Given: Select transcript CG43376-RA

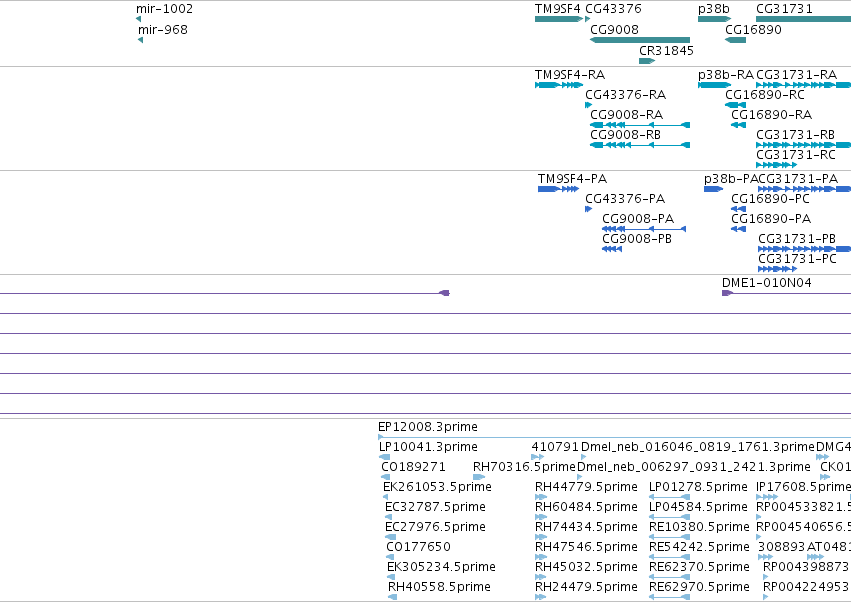Looking at the screenshot, I should [x=625, y=94].
